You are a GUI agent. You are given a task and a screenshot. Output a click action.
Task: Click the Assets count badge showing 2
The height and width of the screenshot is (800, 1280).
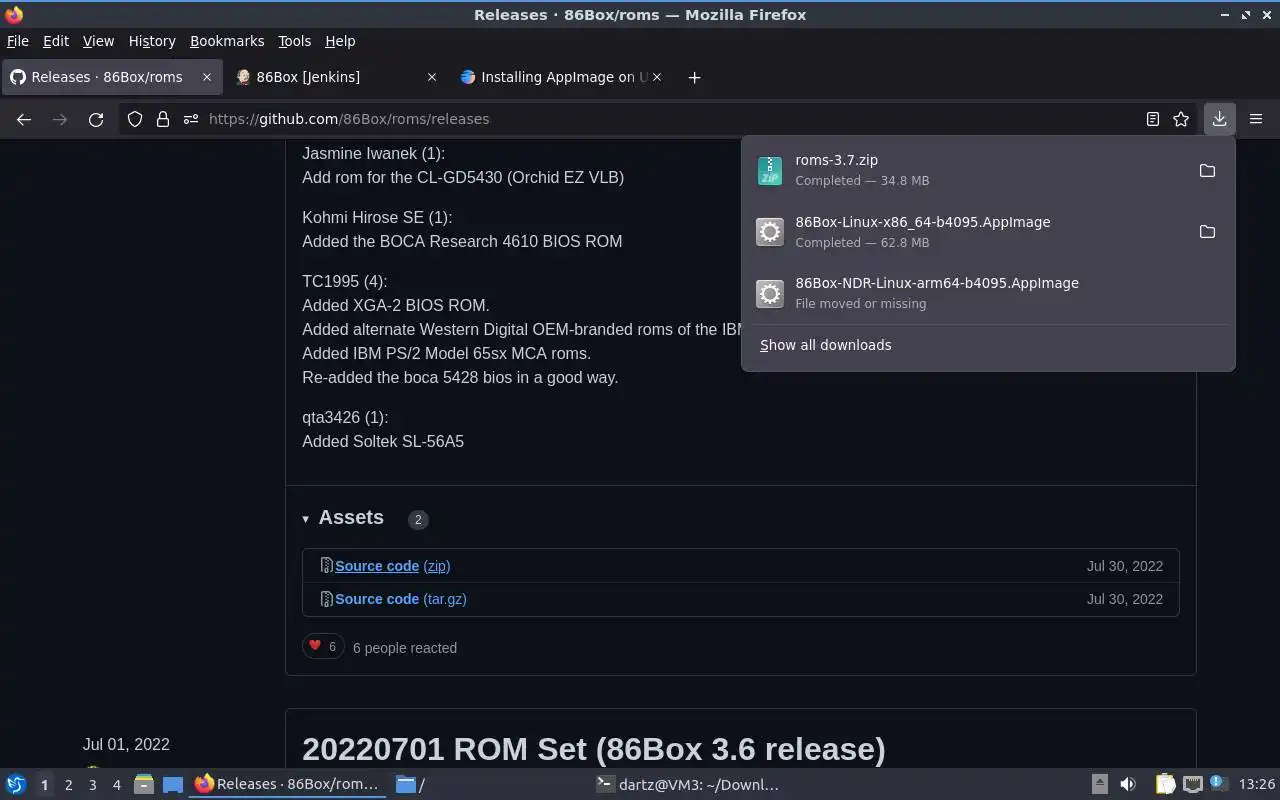point(418,519)
